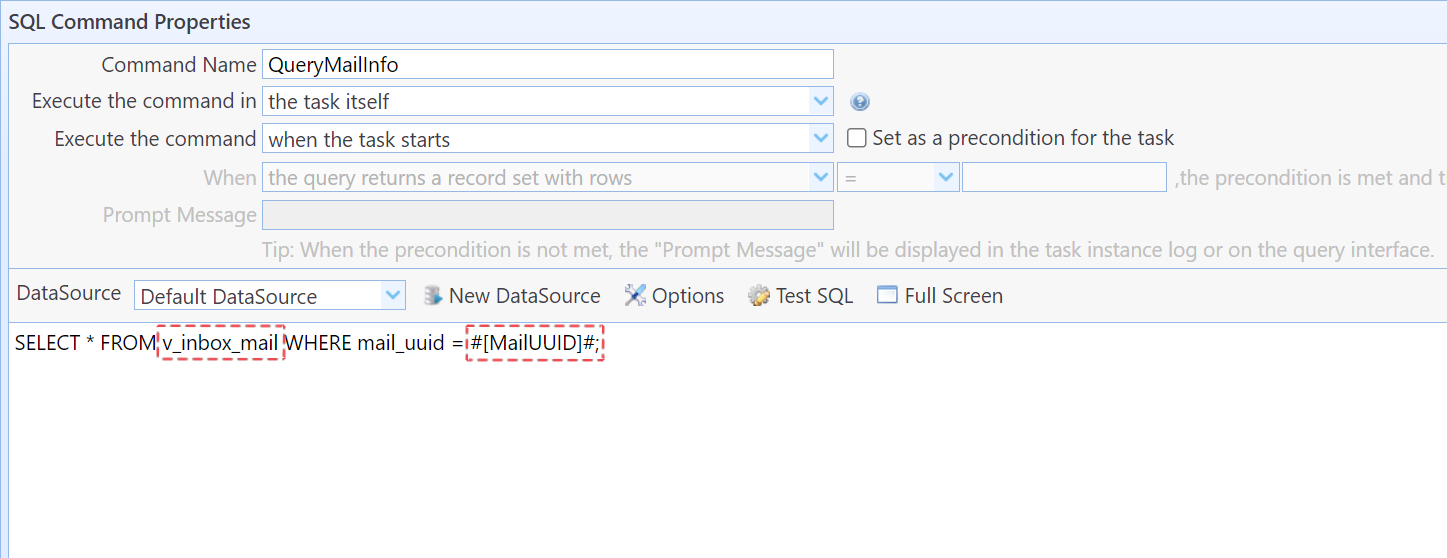The width and height of the screenshot is (1447, 558).
Task: Click the Command Name field with QueryMailInfo
Action: click(x=547, y=65)
